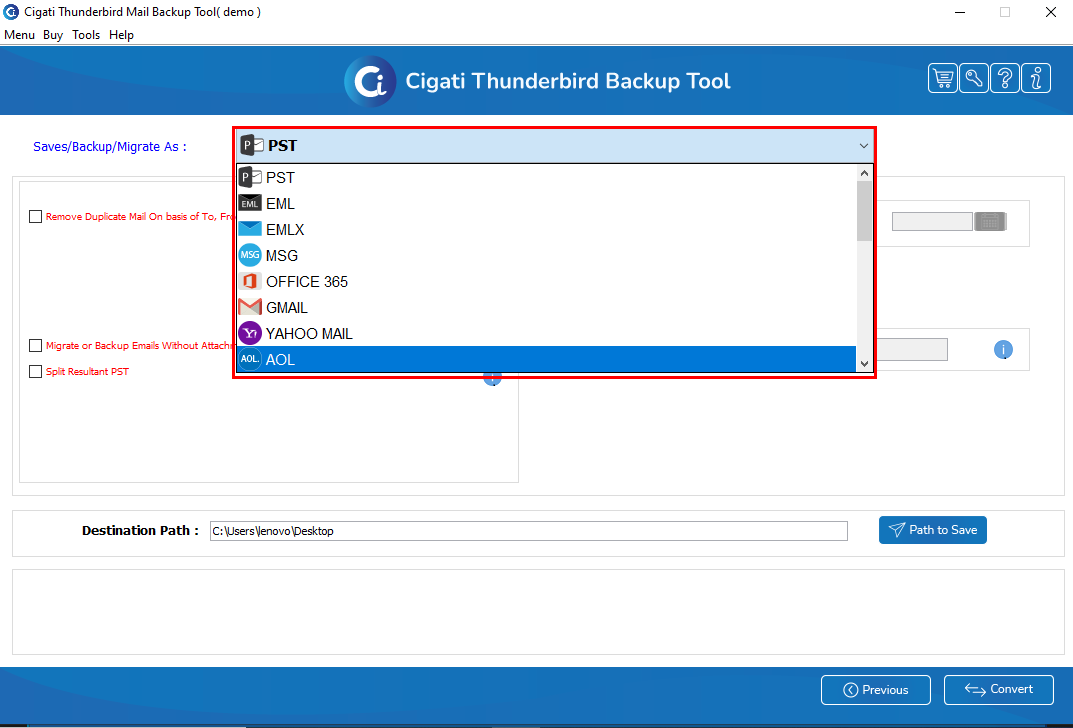Choose MSG from the format list
This screenshot has height=728, width=1073.
tap(546, 255)
